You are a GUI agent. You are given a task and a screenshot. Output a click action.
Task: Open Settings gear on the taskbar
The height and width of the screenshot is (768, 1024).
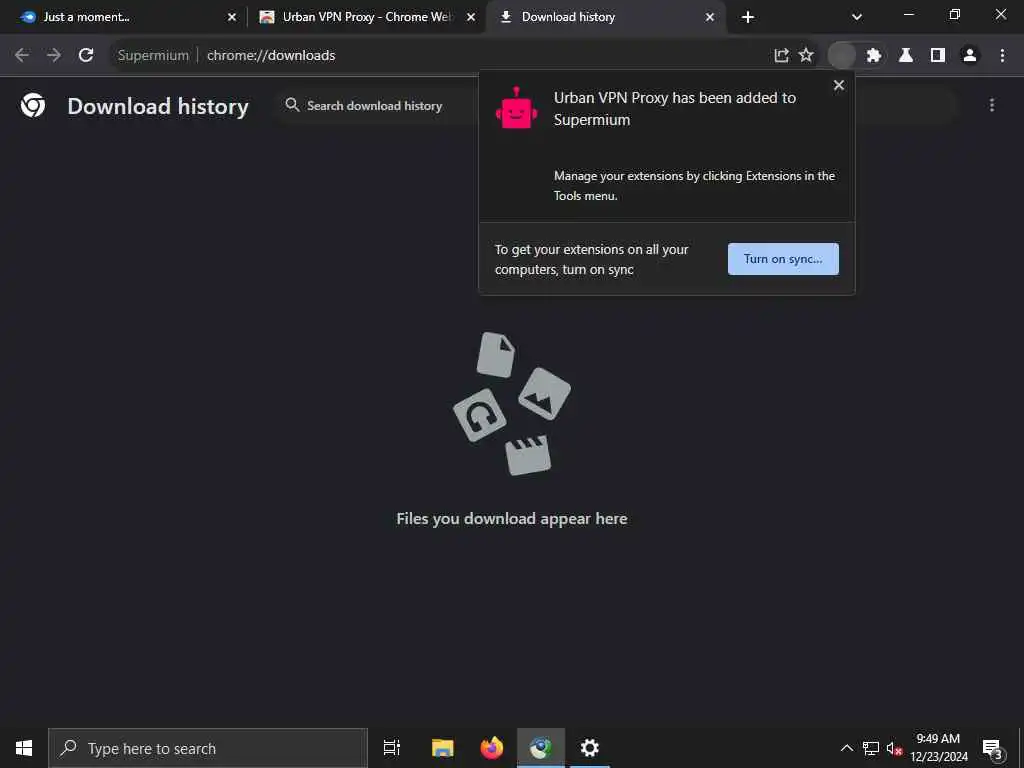[x=590, y=748]
